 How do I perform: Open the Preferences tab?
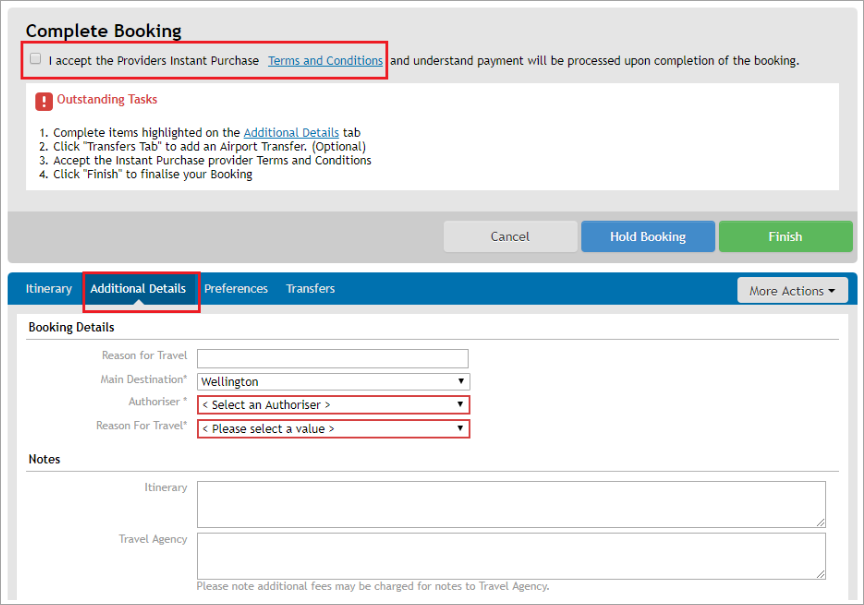coord(236,289)
